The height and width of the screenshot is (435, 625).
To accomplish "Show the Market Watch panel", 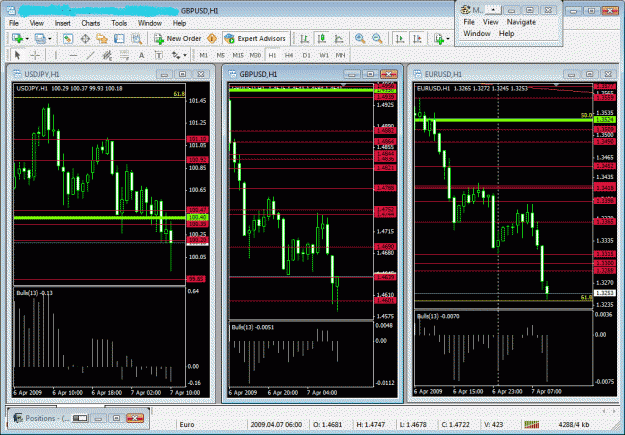I will click(x=68, y=39).
